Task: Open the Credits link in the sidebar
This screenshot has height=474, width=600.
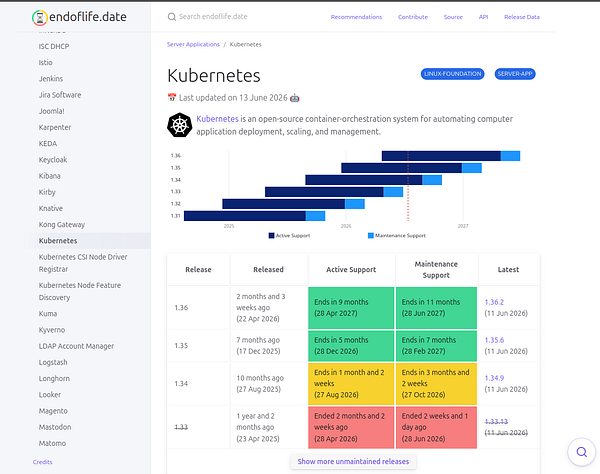Action: pyautogui.click(x=42, y=462)
